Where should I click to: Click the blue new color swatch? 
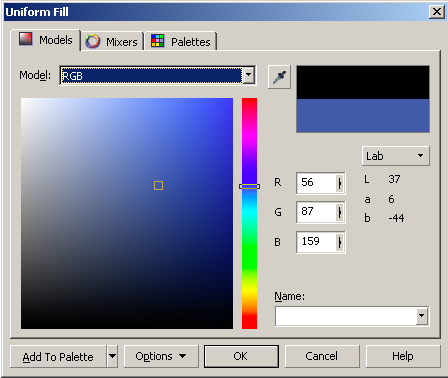click(363, 115)
